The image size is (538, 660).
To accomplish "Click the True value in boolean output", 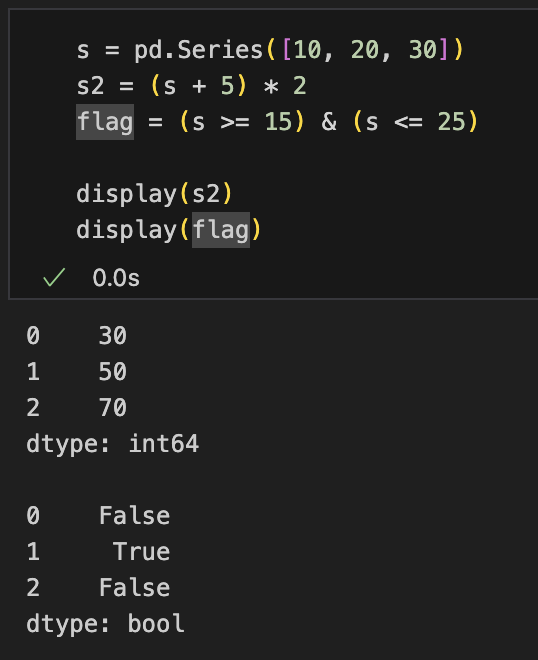I will point(141,551).
